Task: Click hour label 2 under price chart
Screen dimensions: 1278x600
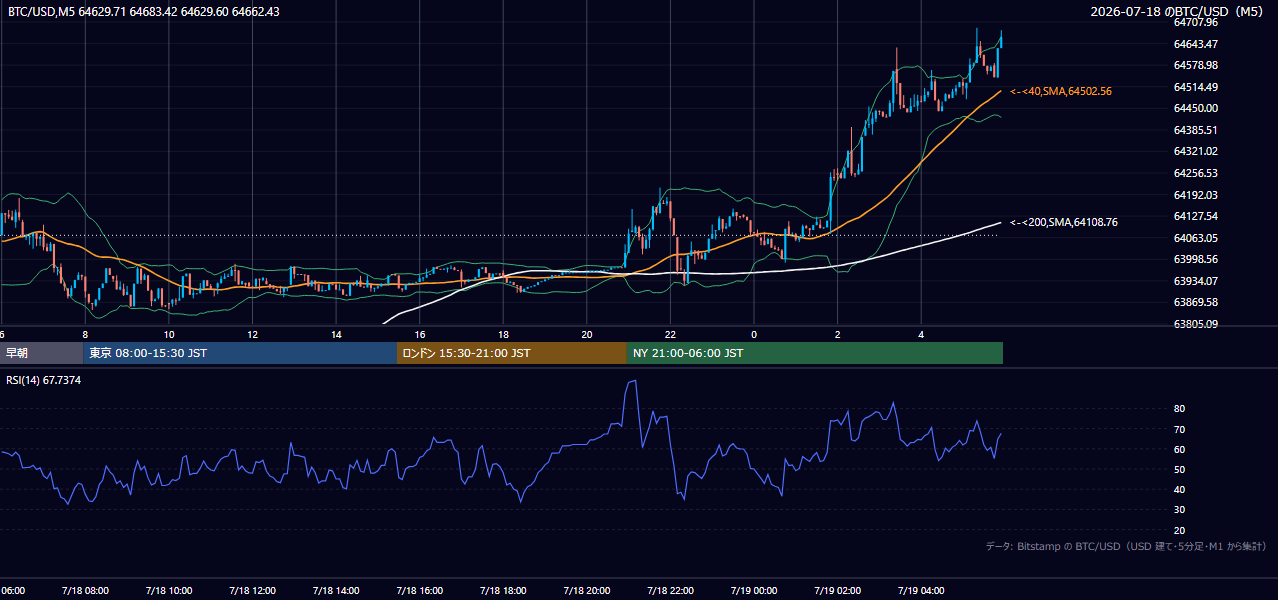Action: [838, 335]
